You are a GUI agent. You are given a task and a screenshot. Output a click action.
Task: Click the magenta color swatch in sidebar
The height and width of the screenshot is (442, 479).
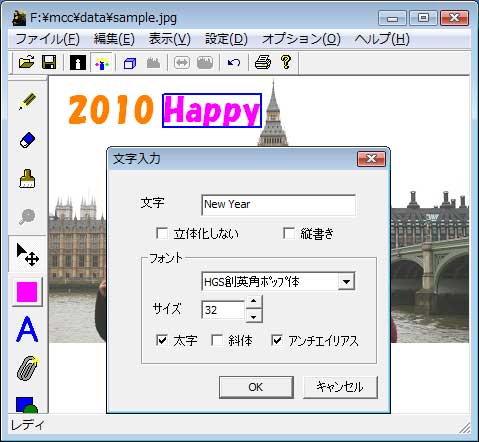coord(27,292)
